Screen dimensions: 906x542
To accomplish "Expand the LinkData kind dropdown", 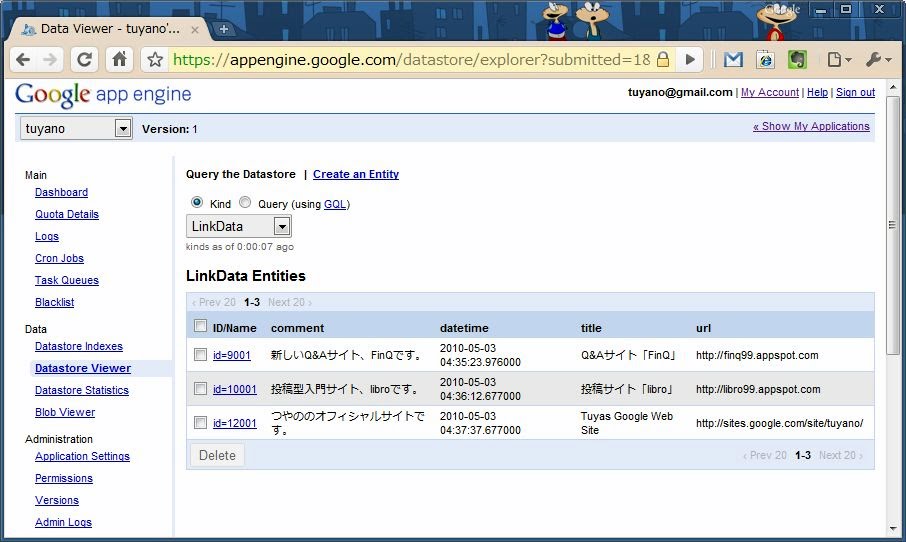I will (281, 227).
